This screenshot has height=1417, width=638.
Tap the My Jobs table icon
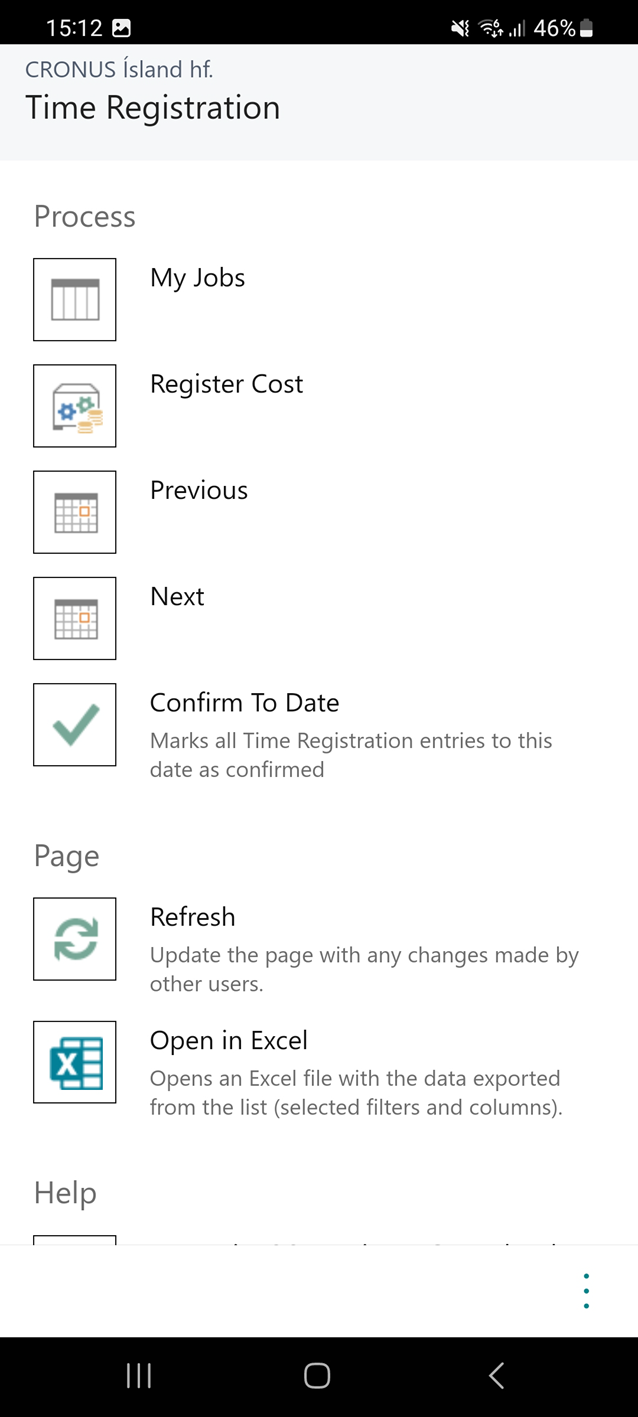point(75,300)
